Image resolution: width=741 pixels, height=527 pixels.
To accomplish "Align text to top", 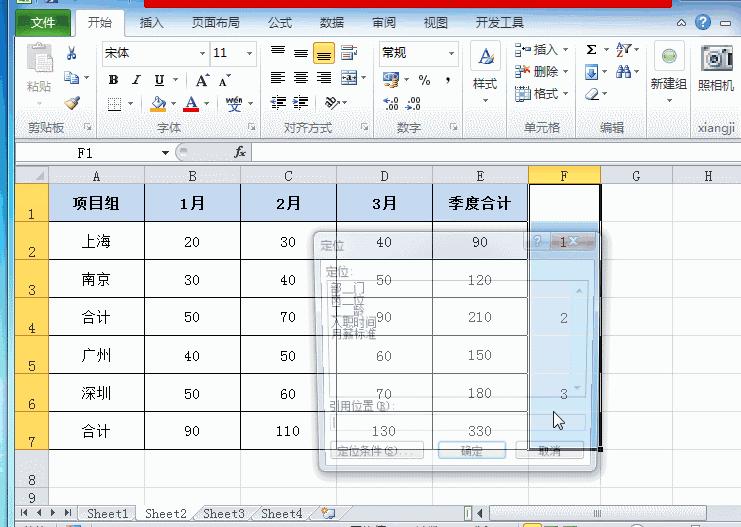I will click(x=278, y=52).
